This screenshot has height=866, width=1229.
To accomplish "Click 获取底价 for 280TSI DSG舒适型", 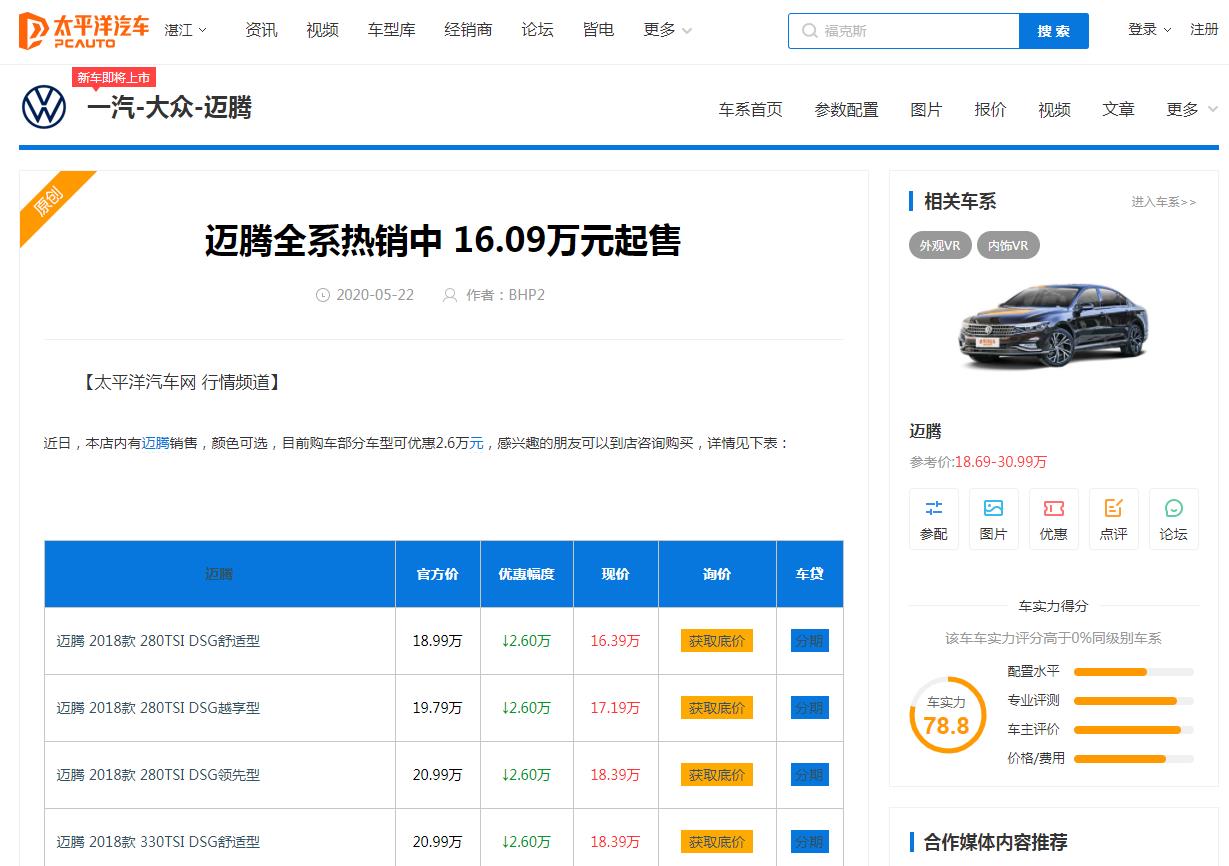I will (717, 641).
